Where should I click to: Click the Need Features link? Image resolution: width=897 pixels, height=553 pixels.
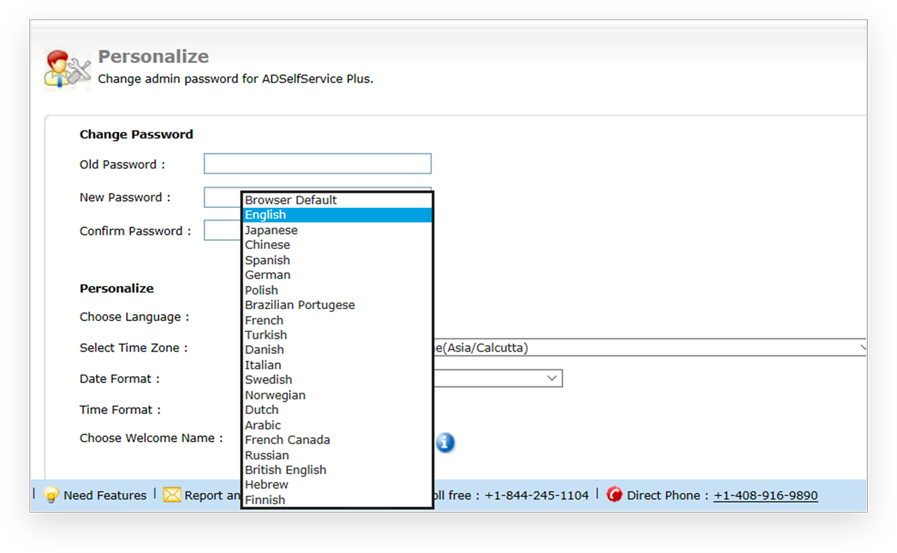click(x=105, y=495)
